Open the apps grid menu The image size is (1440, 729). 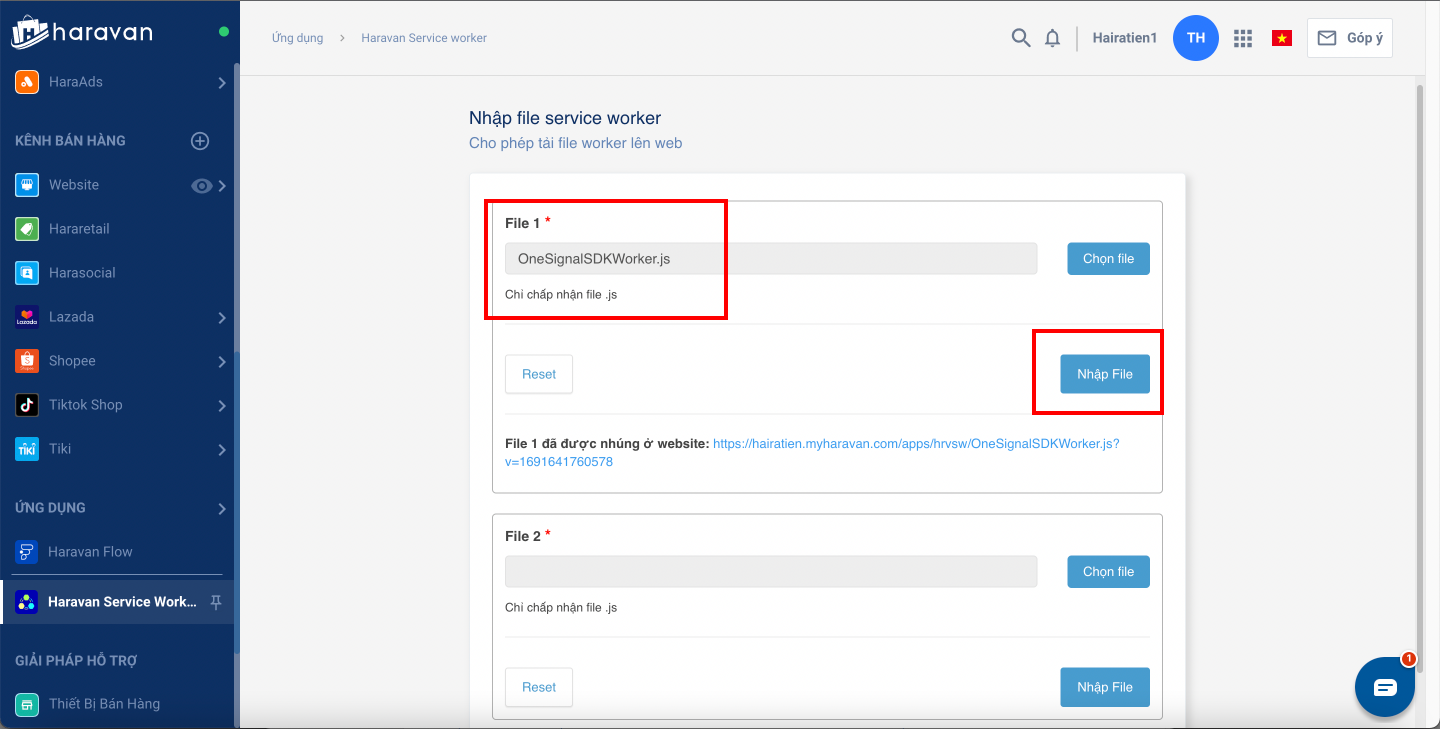(1243, 38)
